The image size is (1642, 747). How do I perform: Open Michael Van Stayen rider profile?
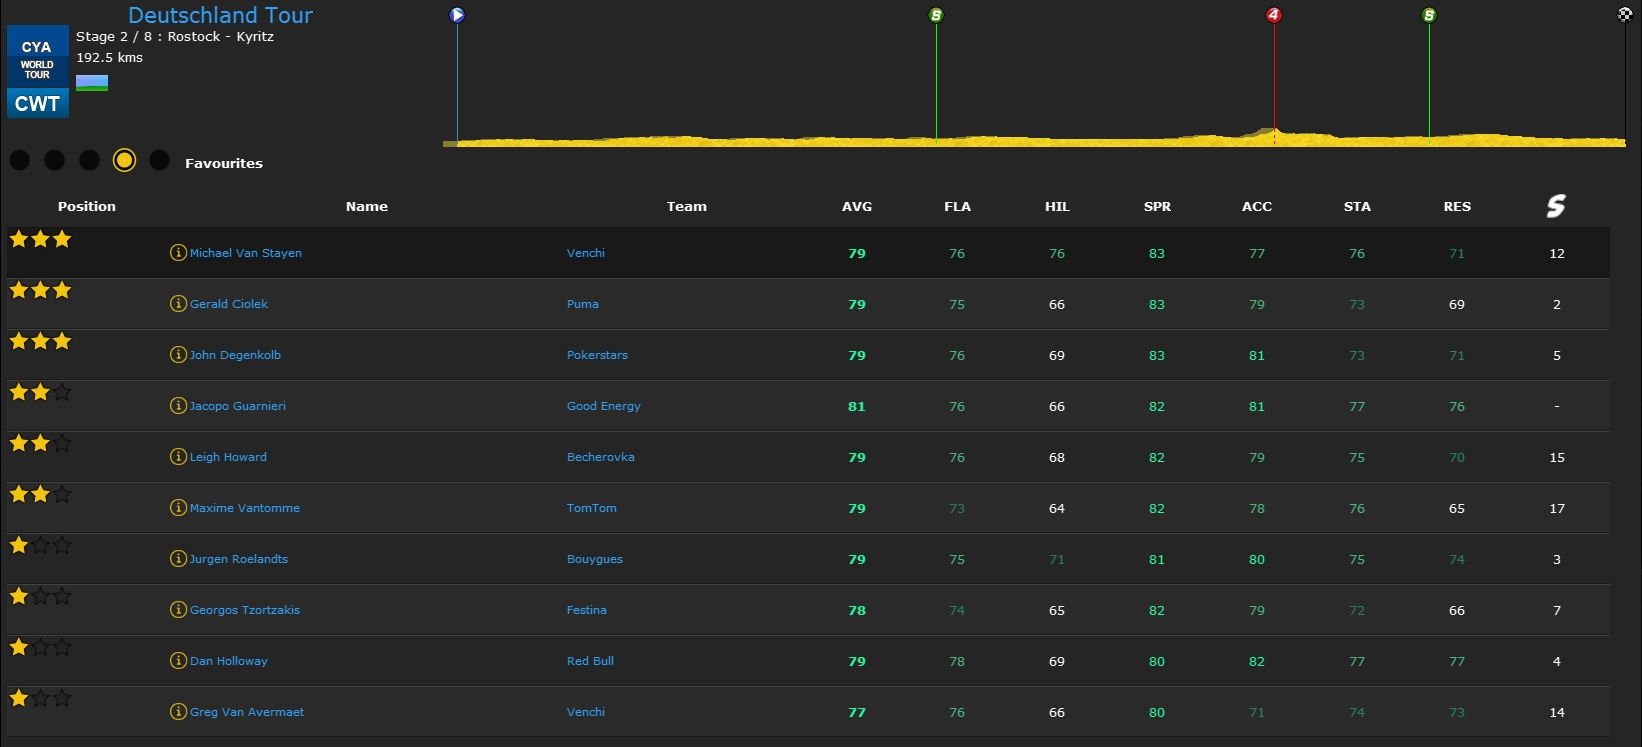pyautogui.click(x=246, y=253)
